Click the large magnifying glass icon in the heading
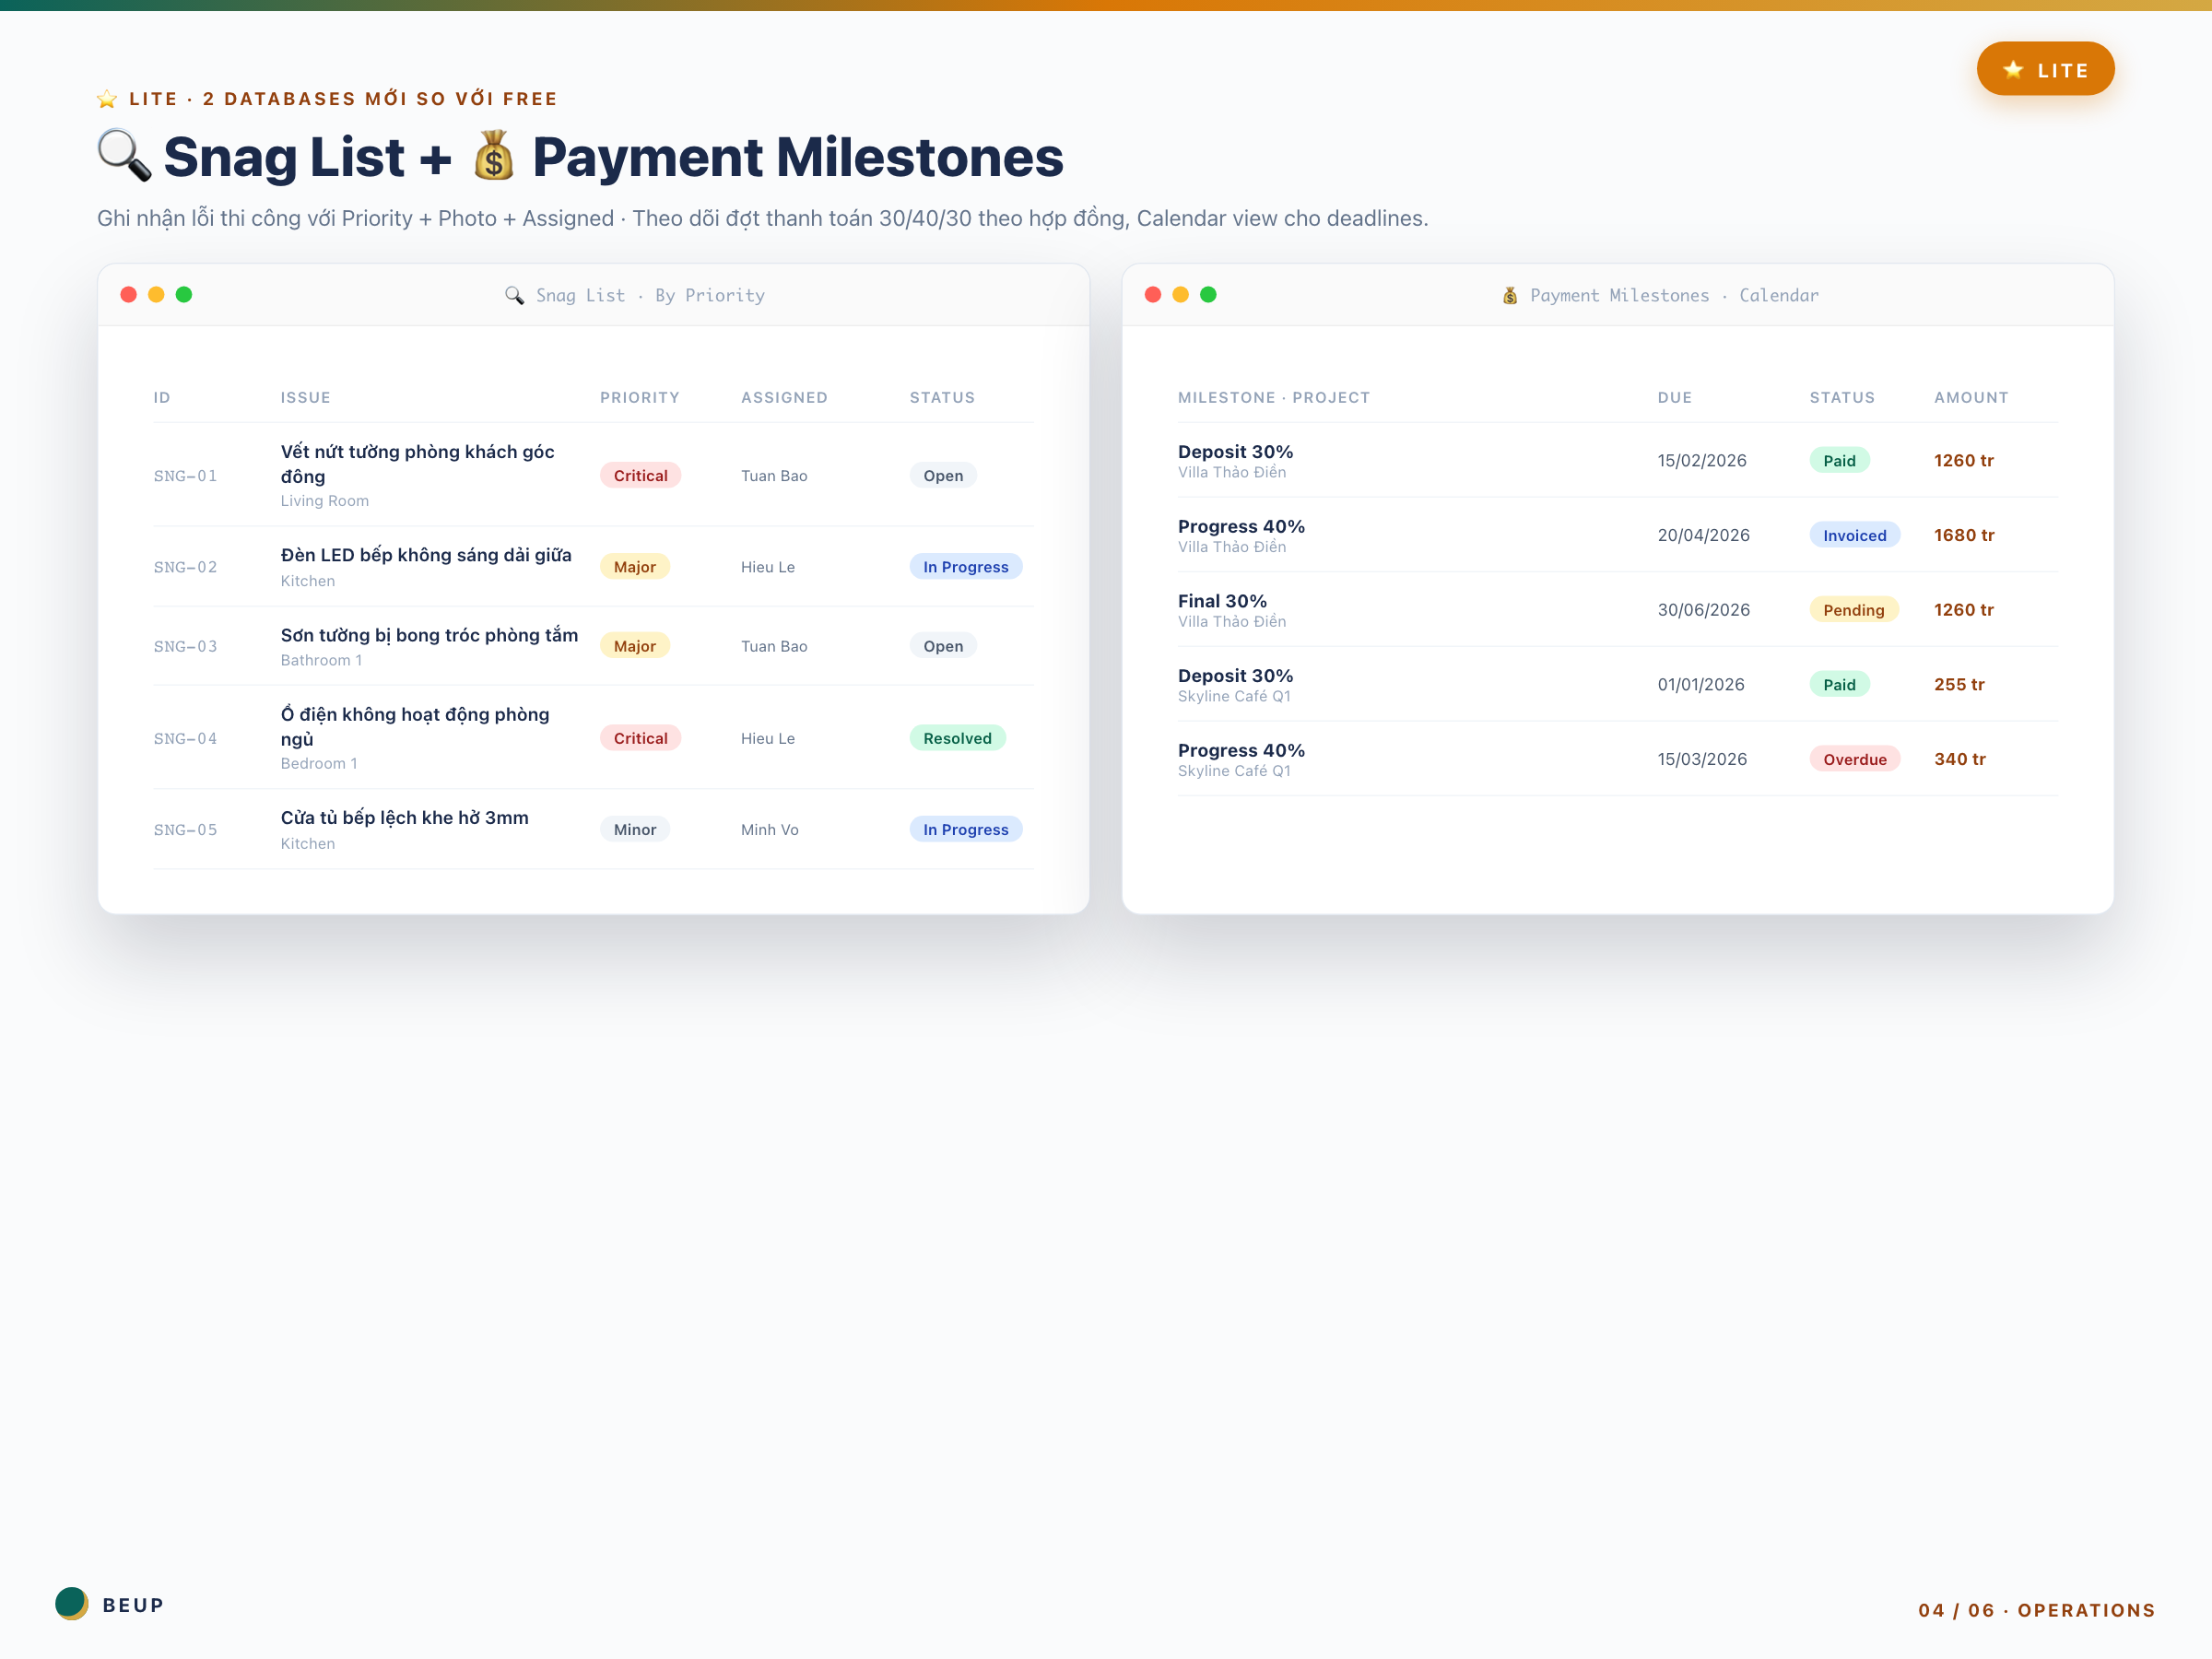Image resolution: width=2212 pixels, height=1659 pixels. pyautogui.click(x=125, y=156)
